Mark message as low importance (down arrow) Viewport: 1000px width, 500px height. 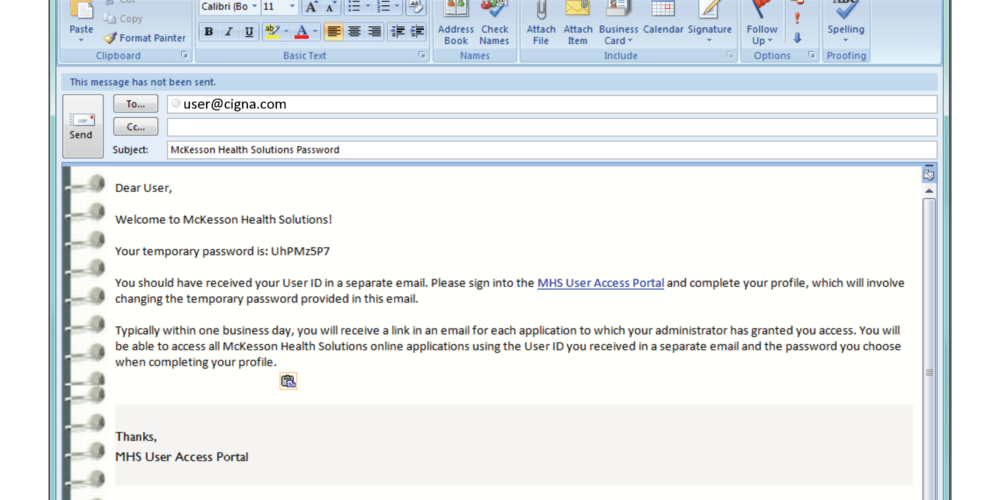point(797,38)
